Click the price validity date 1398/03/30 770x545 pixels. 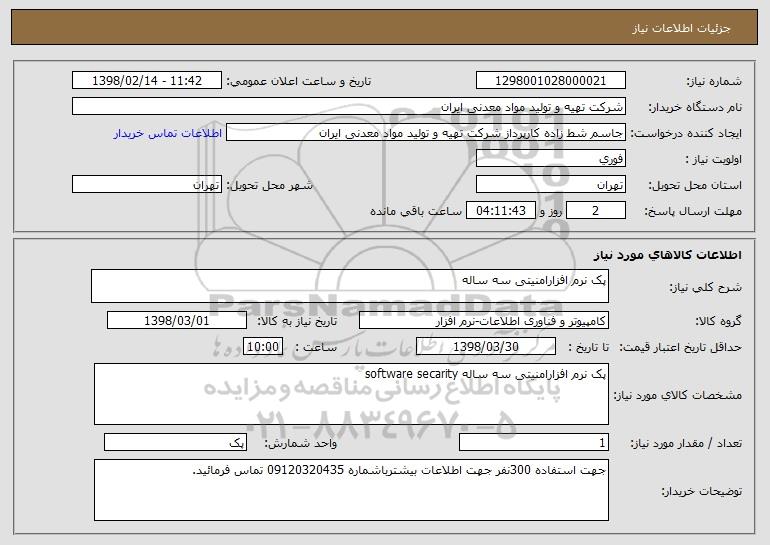[x=486, y=347]
